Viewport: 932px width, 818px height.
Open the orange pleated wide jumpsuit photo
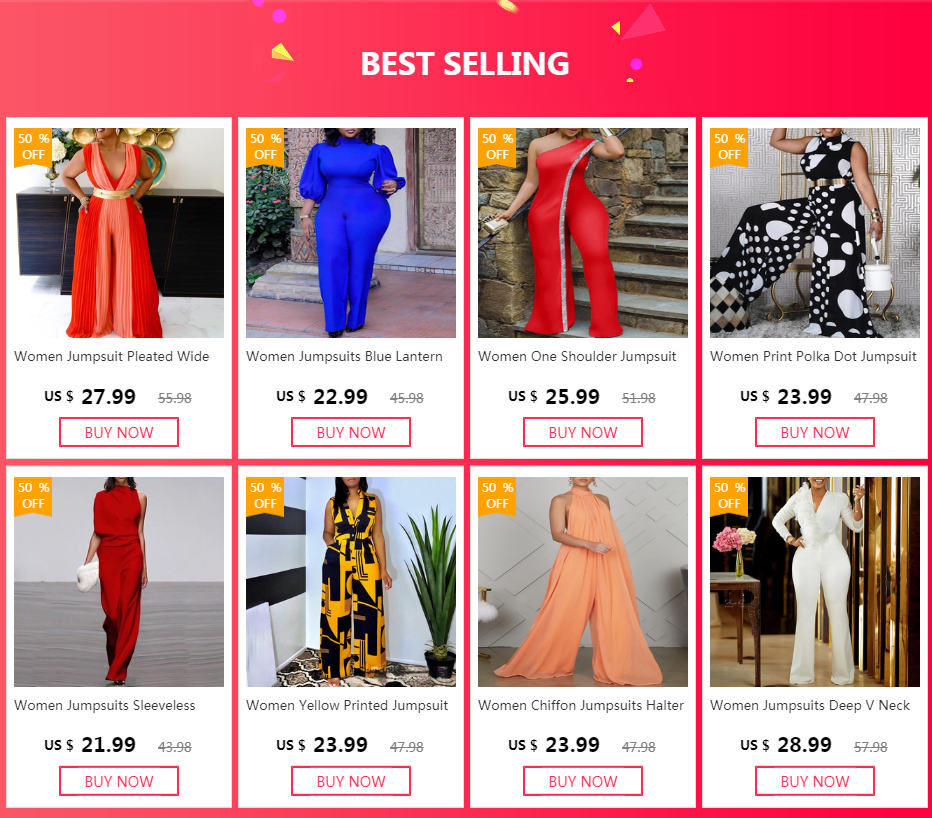click(119, 233)
